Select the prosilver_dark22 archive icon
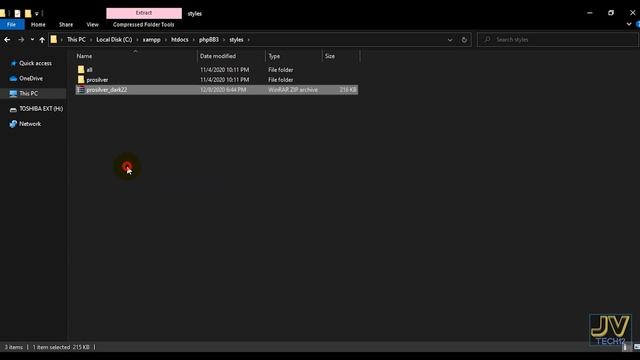The height and width of the screenshot is (360, 640). tap(81, 89)
